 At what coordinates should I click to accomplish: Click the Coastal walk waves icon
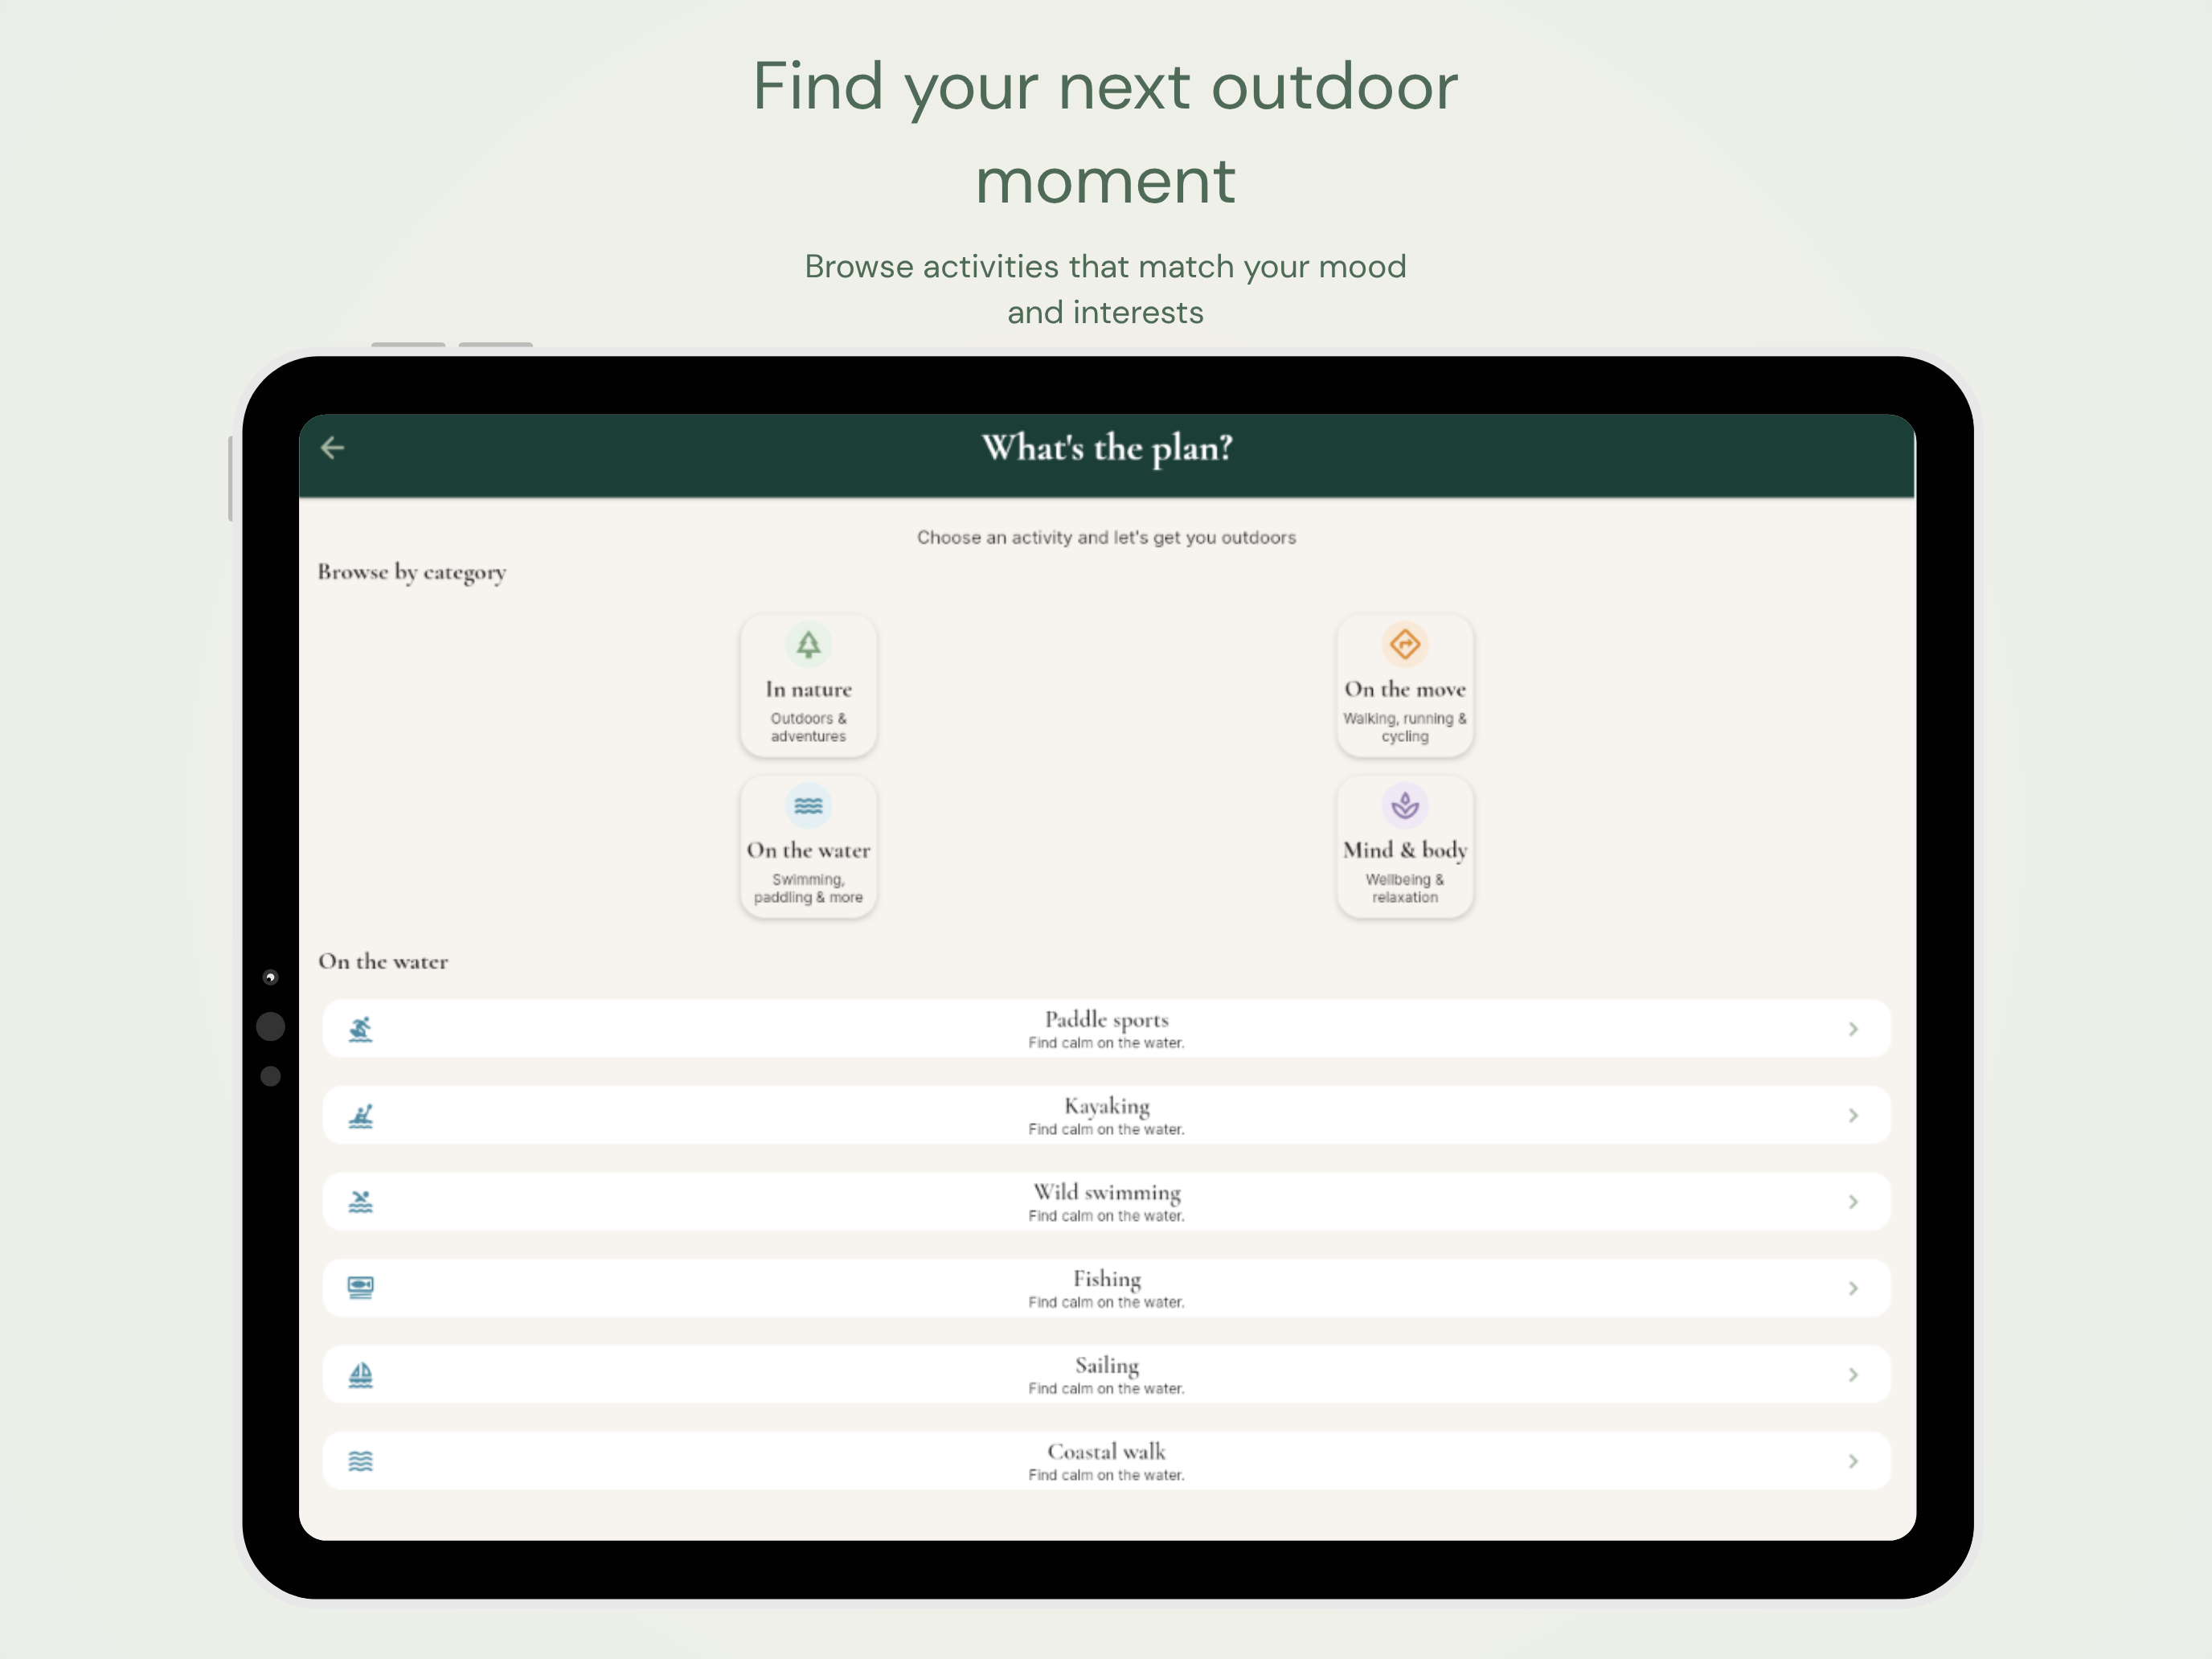coord(361,1461)
